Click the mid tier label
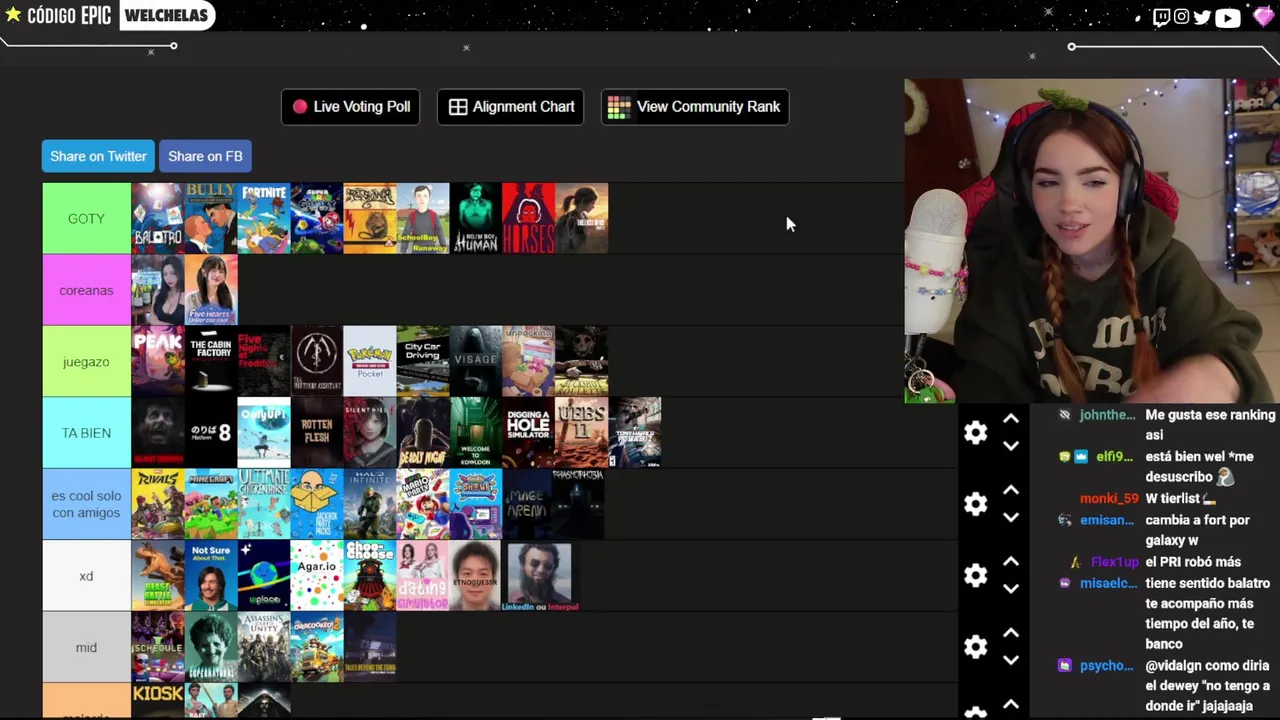1280x720 pixels. [x=86, y=647]
